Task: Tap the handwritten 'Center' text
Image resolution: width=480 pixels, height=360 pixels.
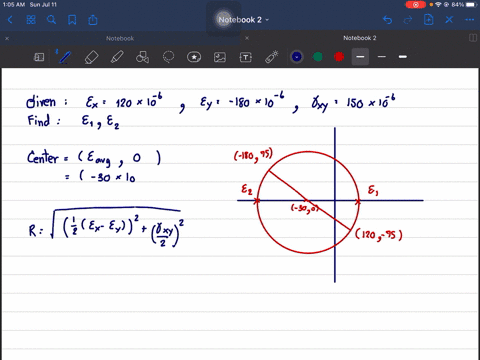Action: (43, 157)
